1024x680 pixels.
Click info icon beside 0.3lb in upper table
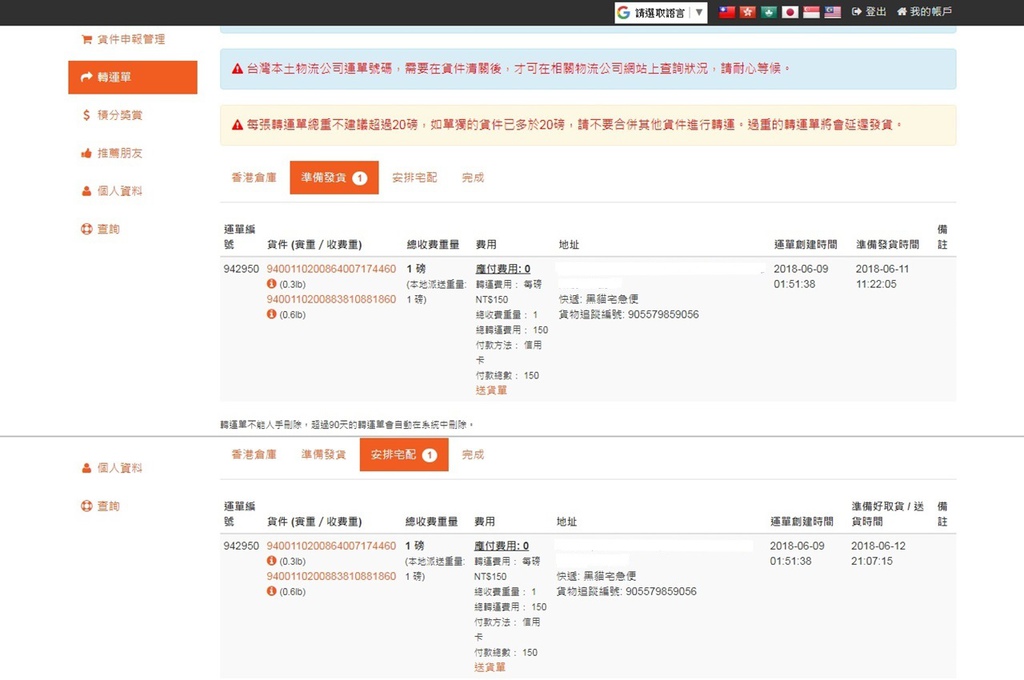tap(271, 284)
